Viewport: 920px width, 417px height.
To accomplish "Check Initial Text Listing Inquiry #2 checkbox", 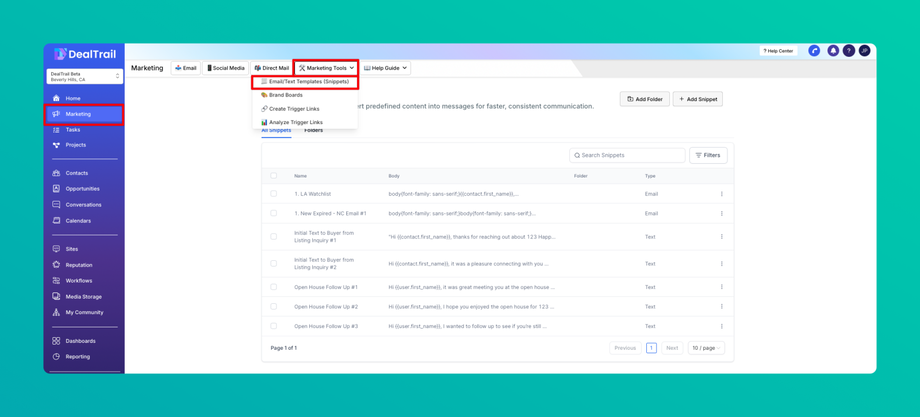I will pos(273,263).
